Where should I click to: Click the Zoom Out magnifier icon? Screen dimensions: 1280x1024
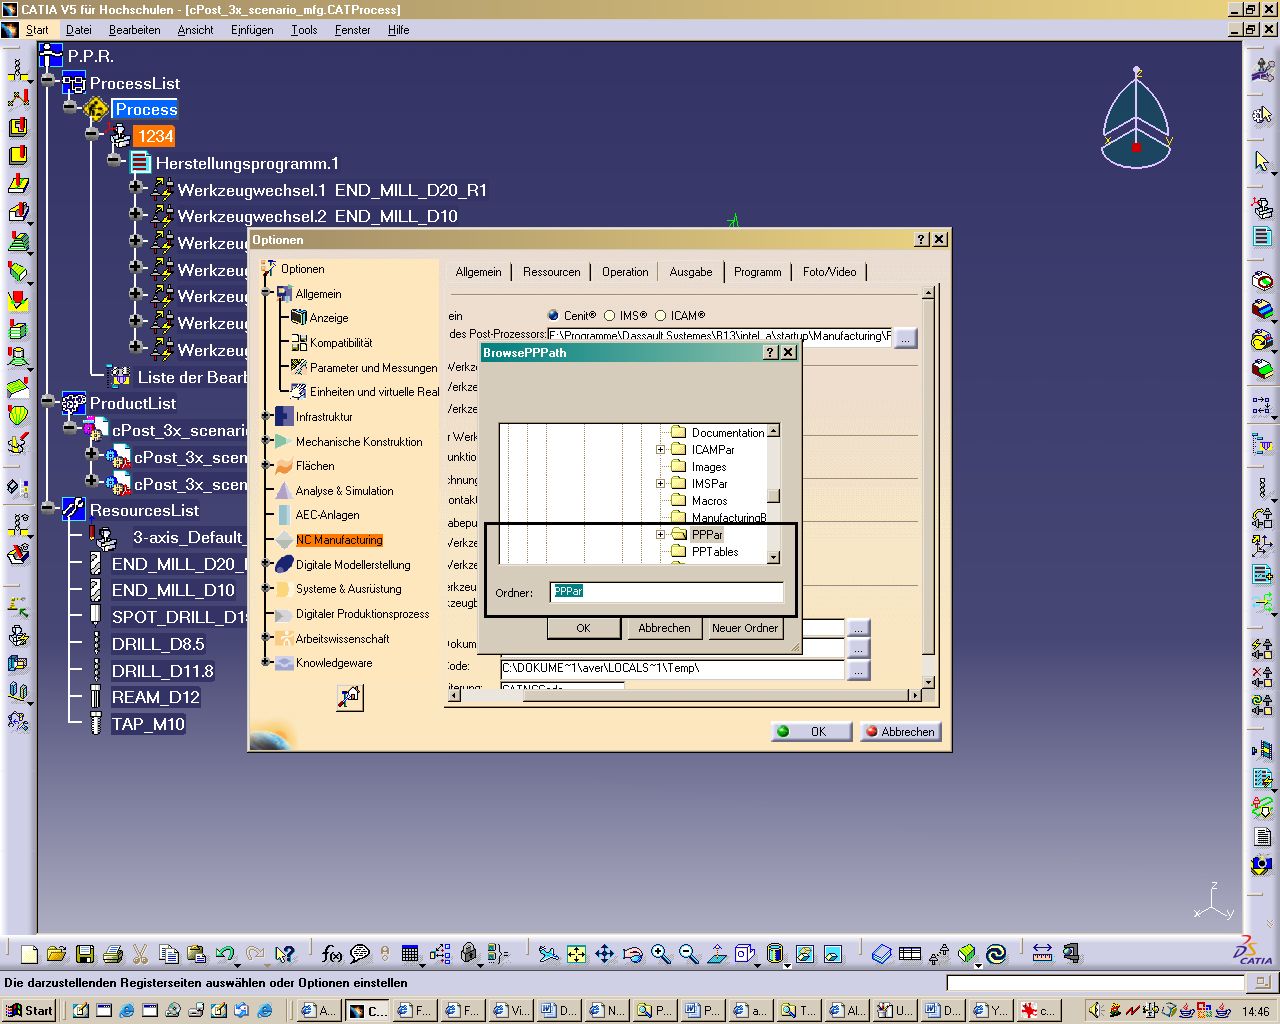(689, 954)
